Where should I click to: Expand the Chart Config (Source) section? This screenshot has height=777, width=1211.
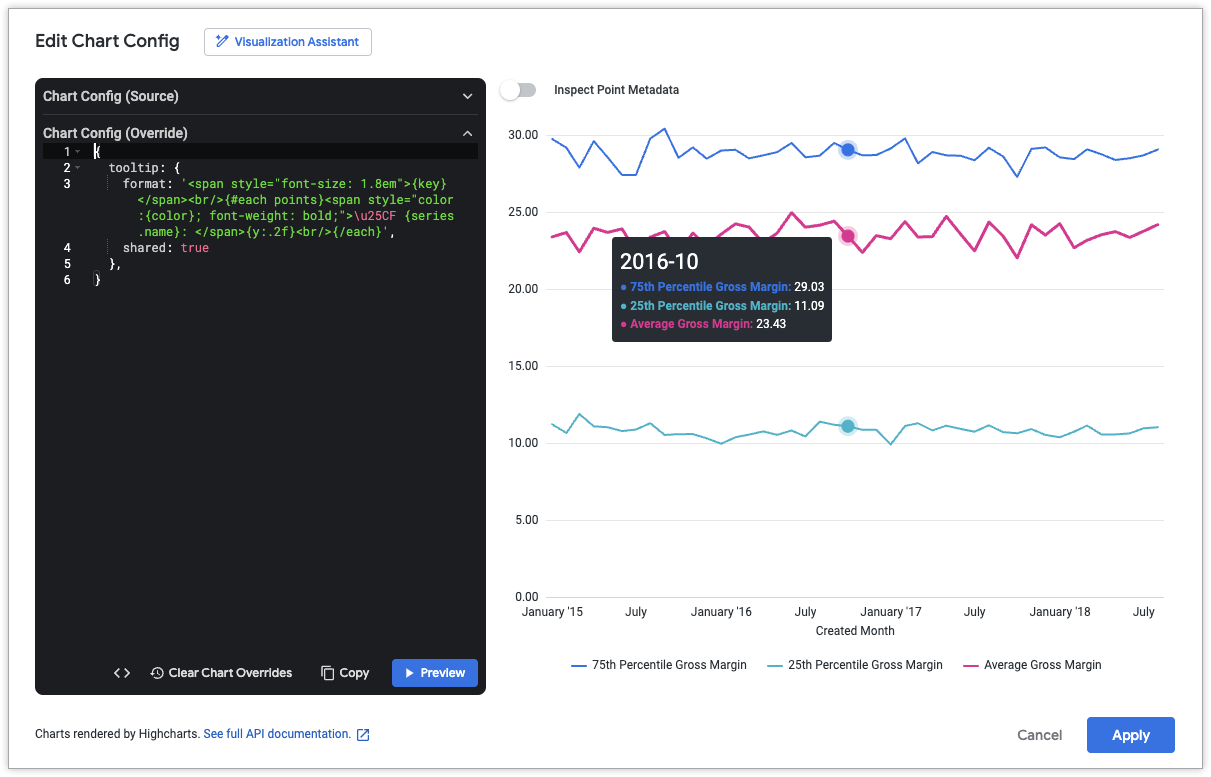point(467,97)
